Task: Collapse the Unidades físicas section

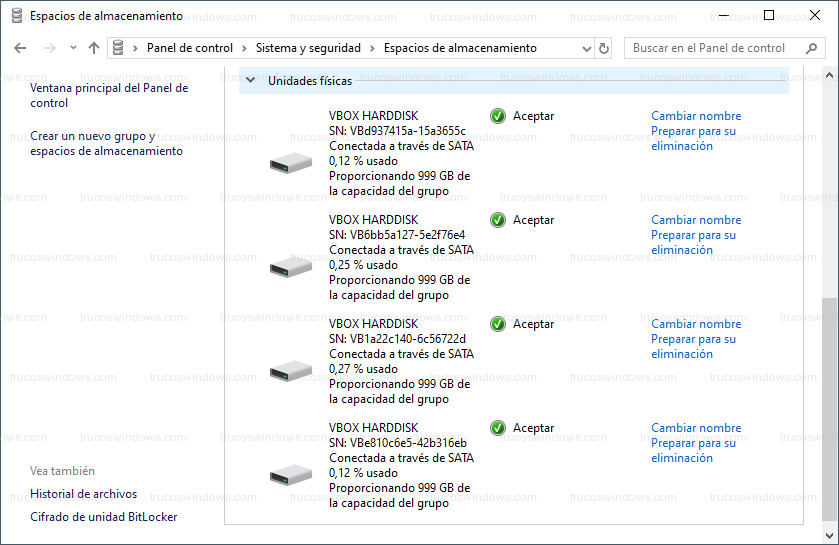Action: 250,80
